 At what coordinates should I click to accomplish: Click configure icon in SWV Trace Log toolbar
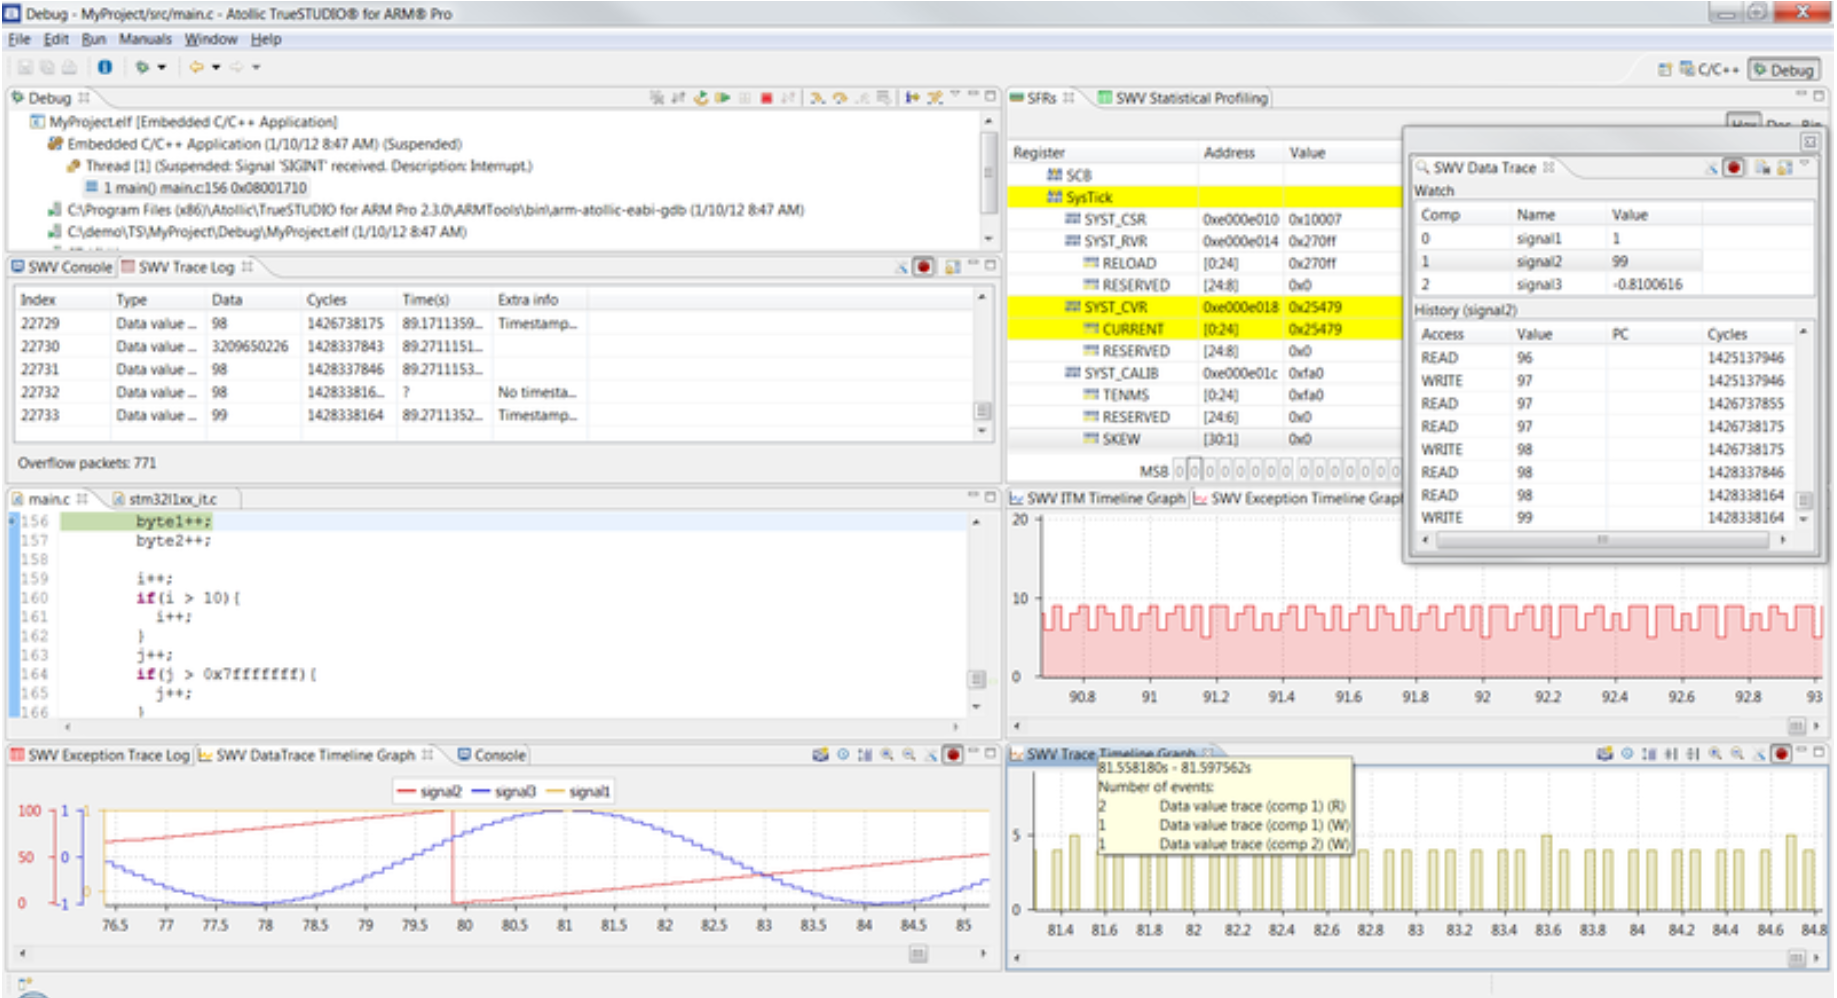pos(952,267)
